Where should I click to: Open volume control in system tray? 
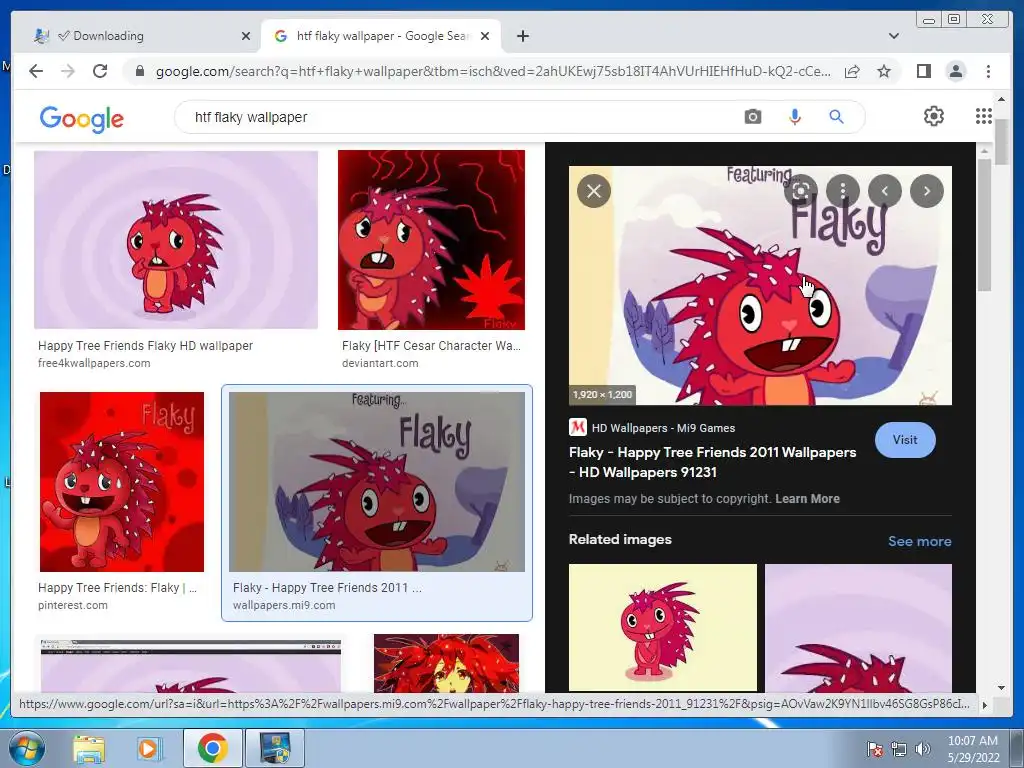pyautogui.click(x=923, y=749)
